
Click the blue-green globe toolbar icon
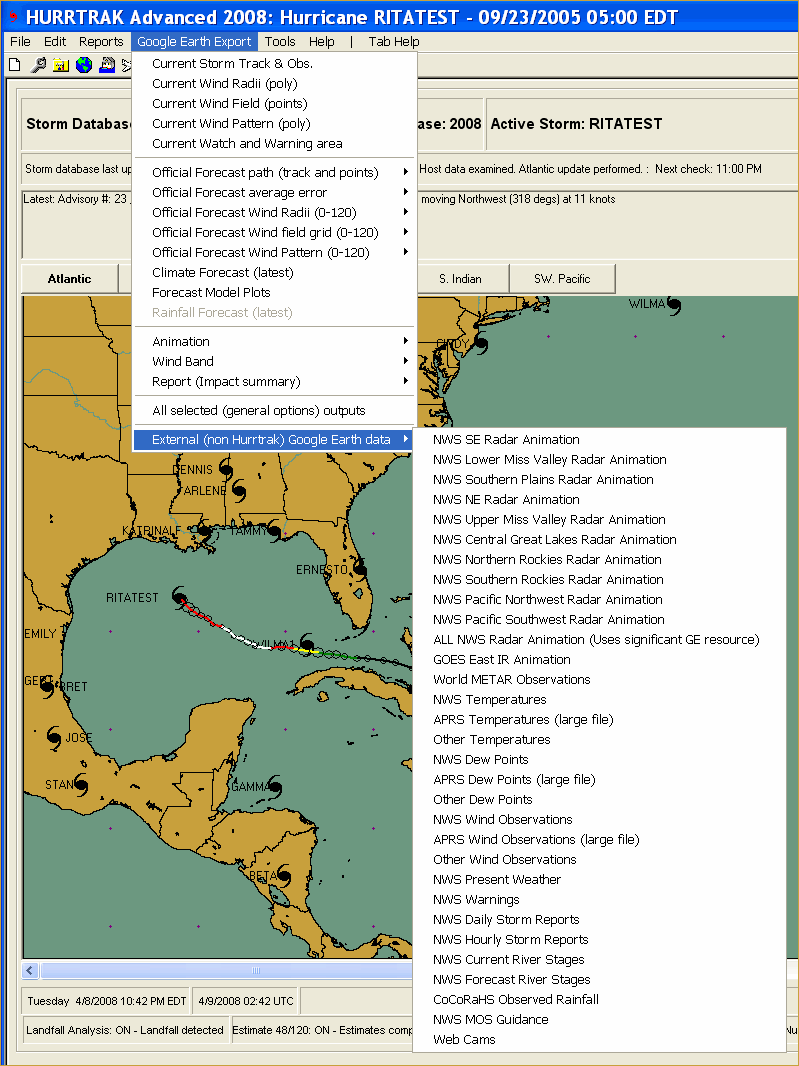click(84, 65)
